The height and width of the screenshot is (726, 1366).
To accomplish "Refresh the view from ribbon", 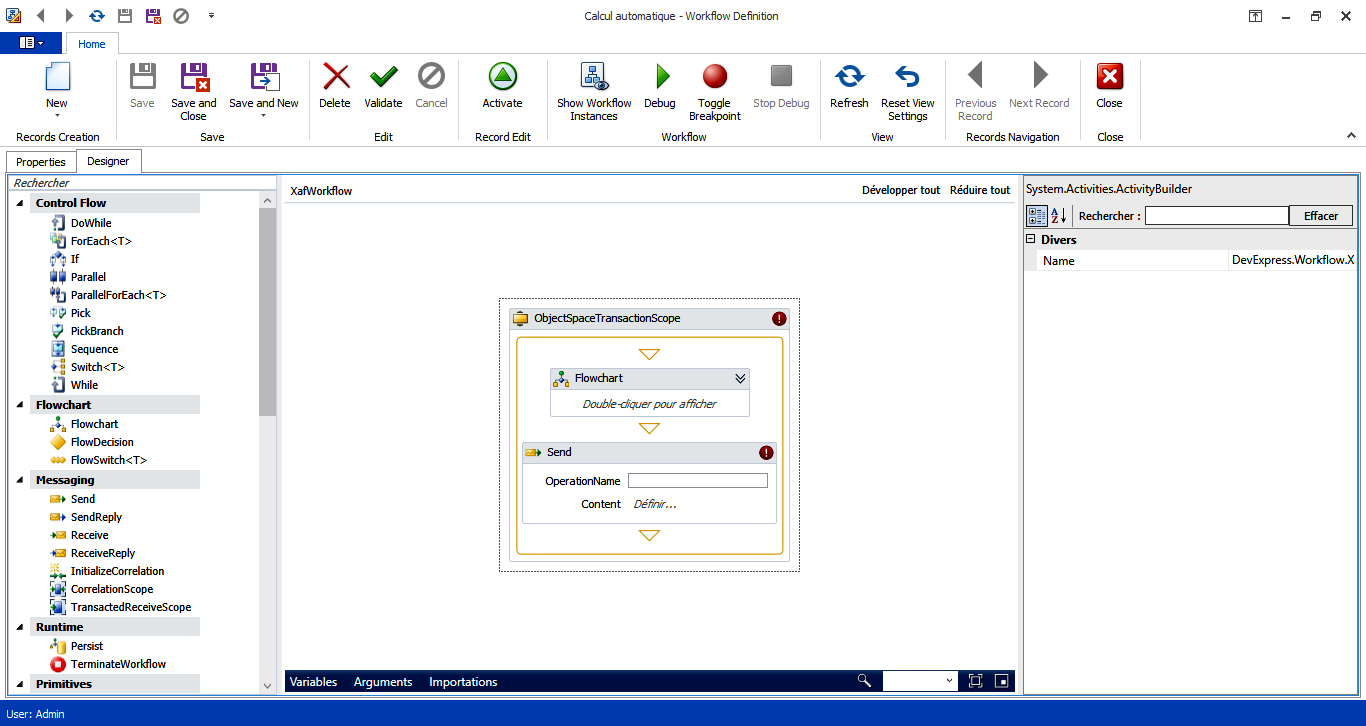I will [x=849, y=86].
